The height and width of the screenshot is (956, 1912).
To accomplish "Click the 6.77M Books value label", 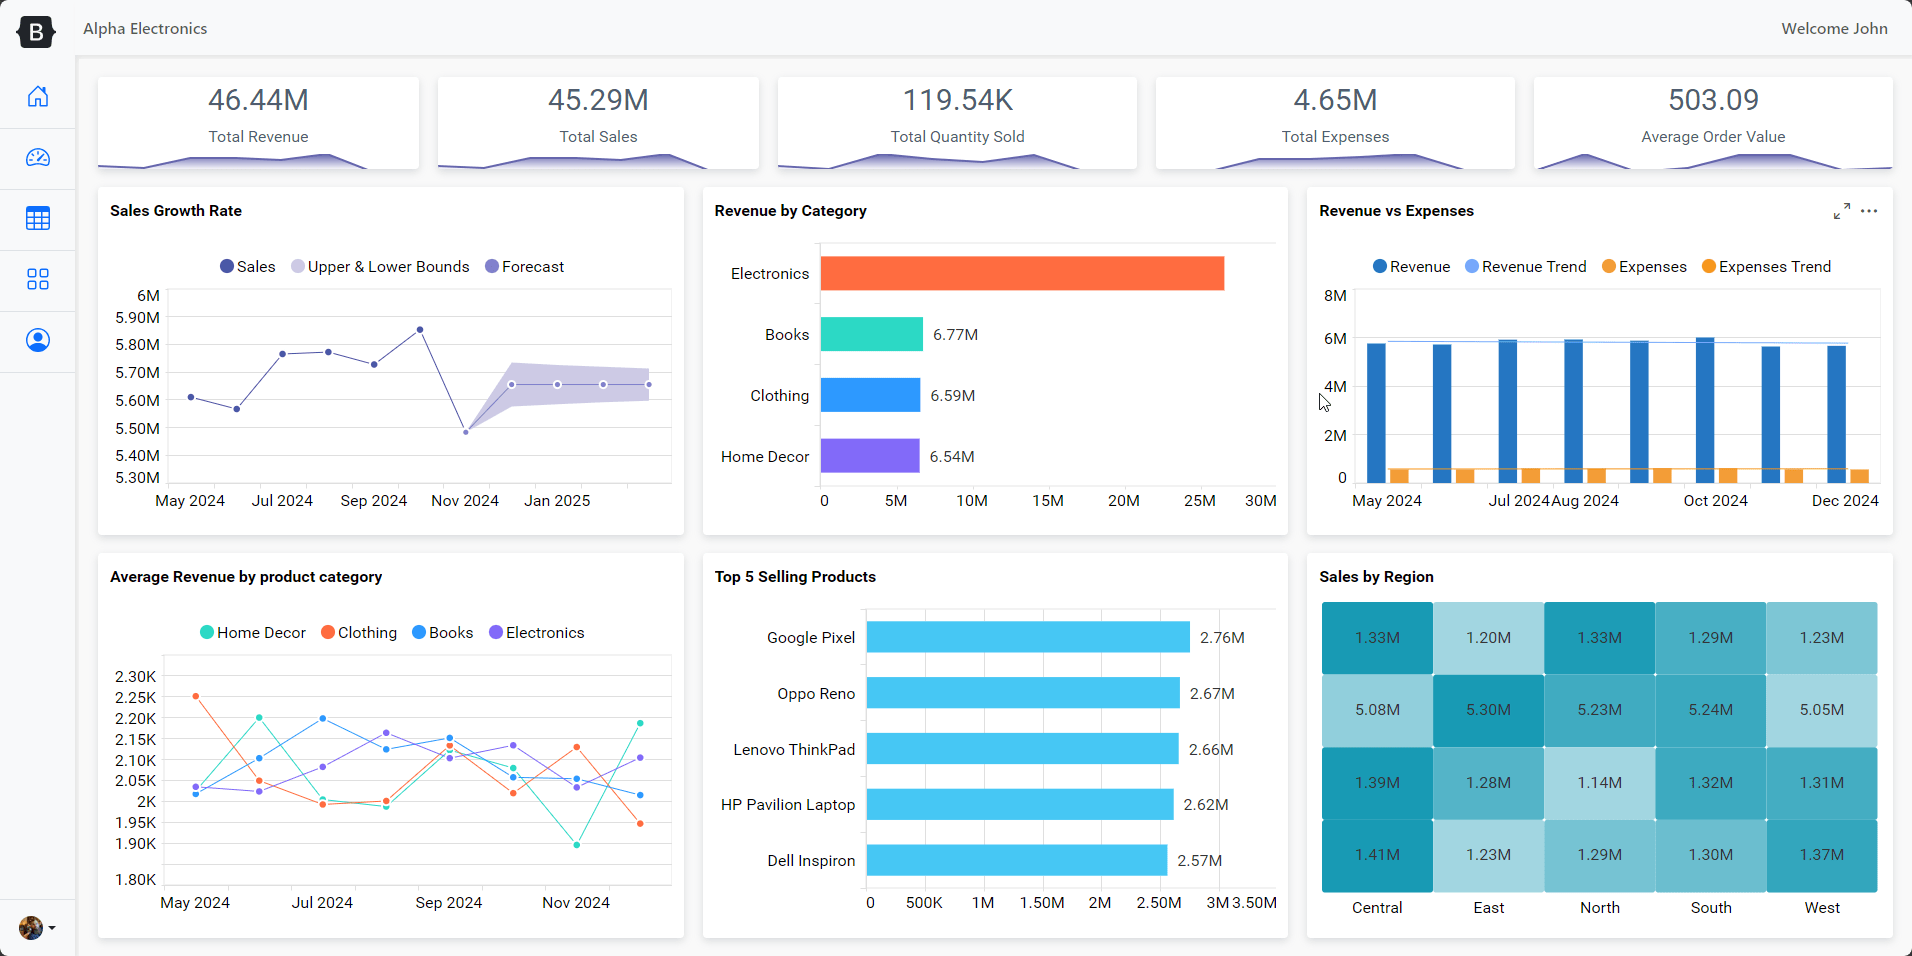I will pos(955,335).
